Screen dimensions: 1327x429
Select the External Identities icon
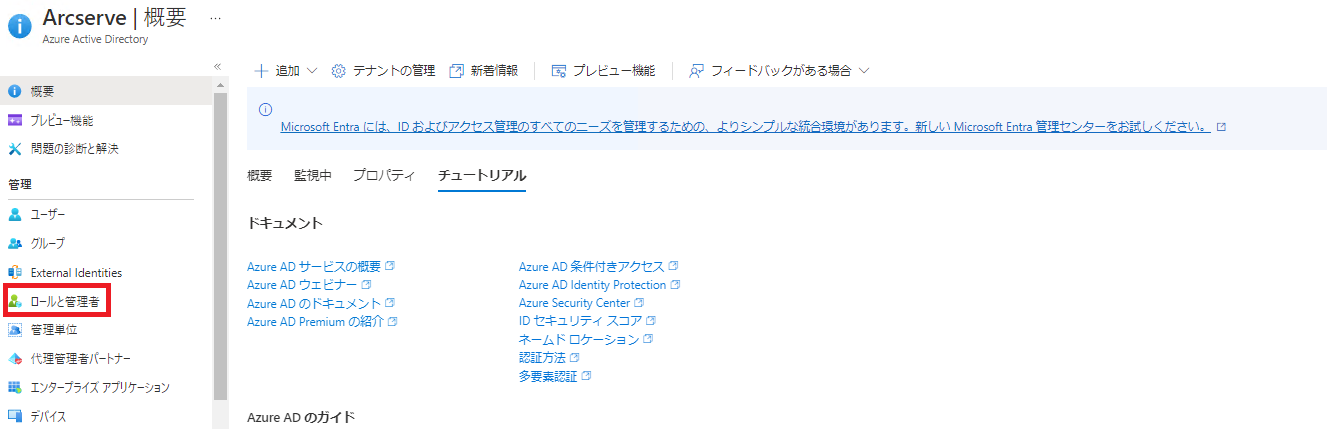pyautogui.click(x=14, y=272)
